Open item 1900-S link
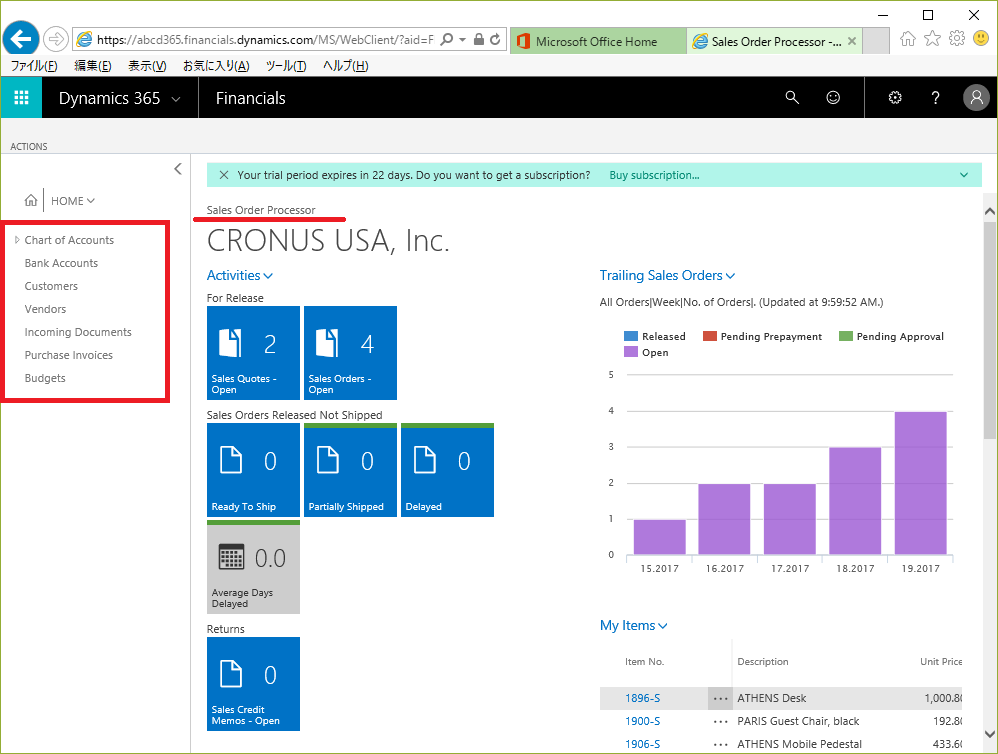Screen dimensions: 998x754 click(642, 721)
